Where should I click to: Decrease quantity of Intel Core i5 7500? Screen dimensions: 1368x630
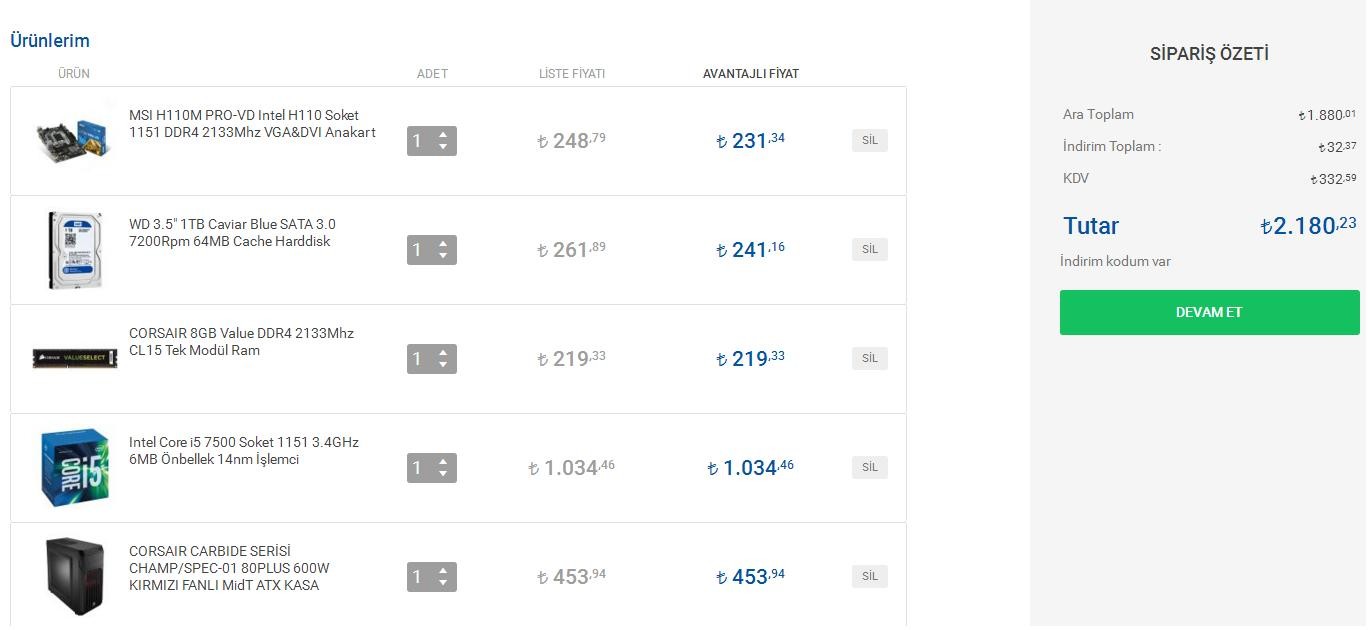point(443,475)
